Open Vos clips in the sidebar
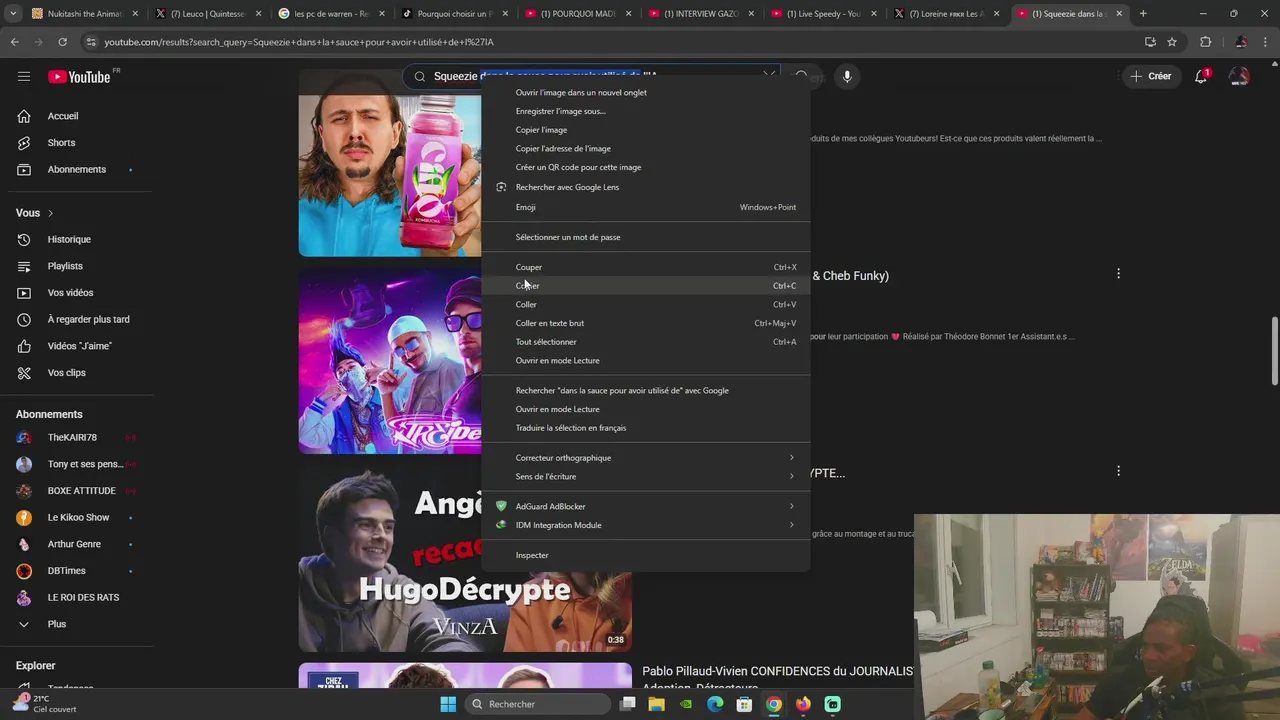The image size is (1280, 720). coord(66,372)
